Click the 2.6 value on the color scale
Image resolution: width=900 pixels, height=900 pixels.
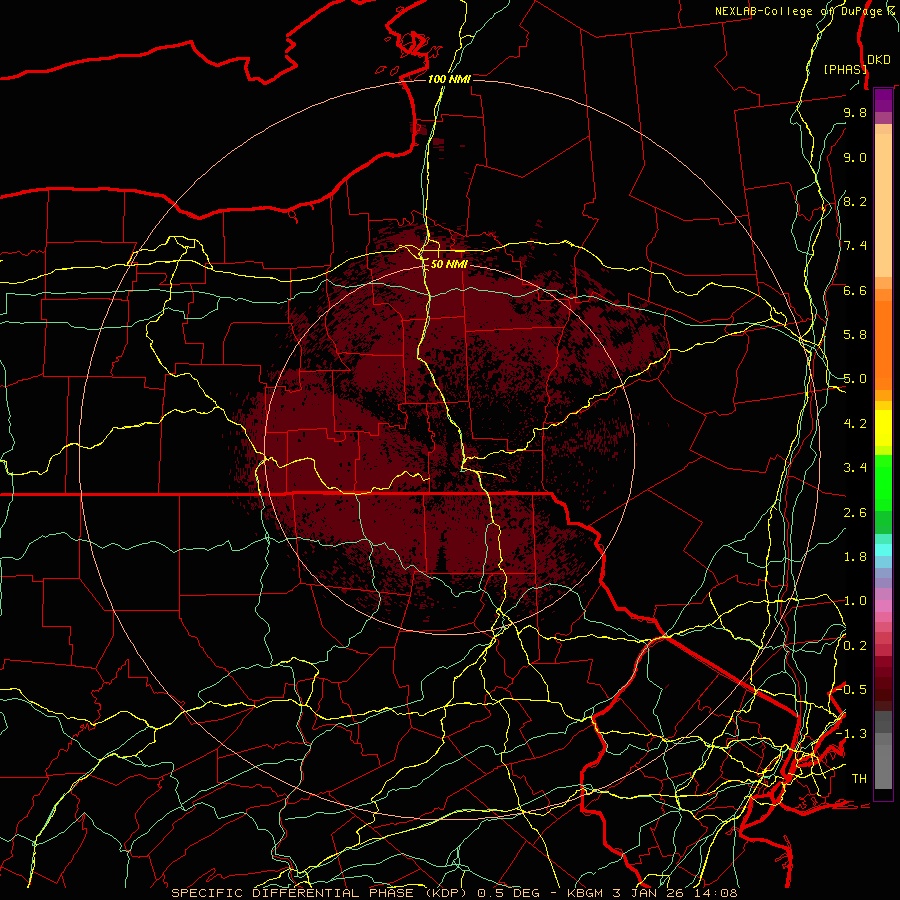tap(855, 513)
